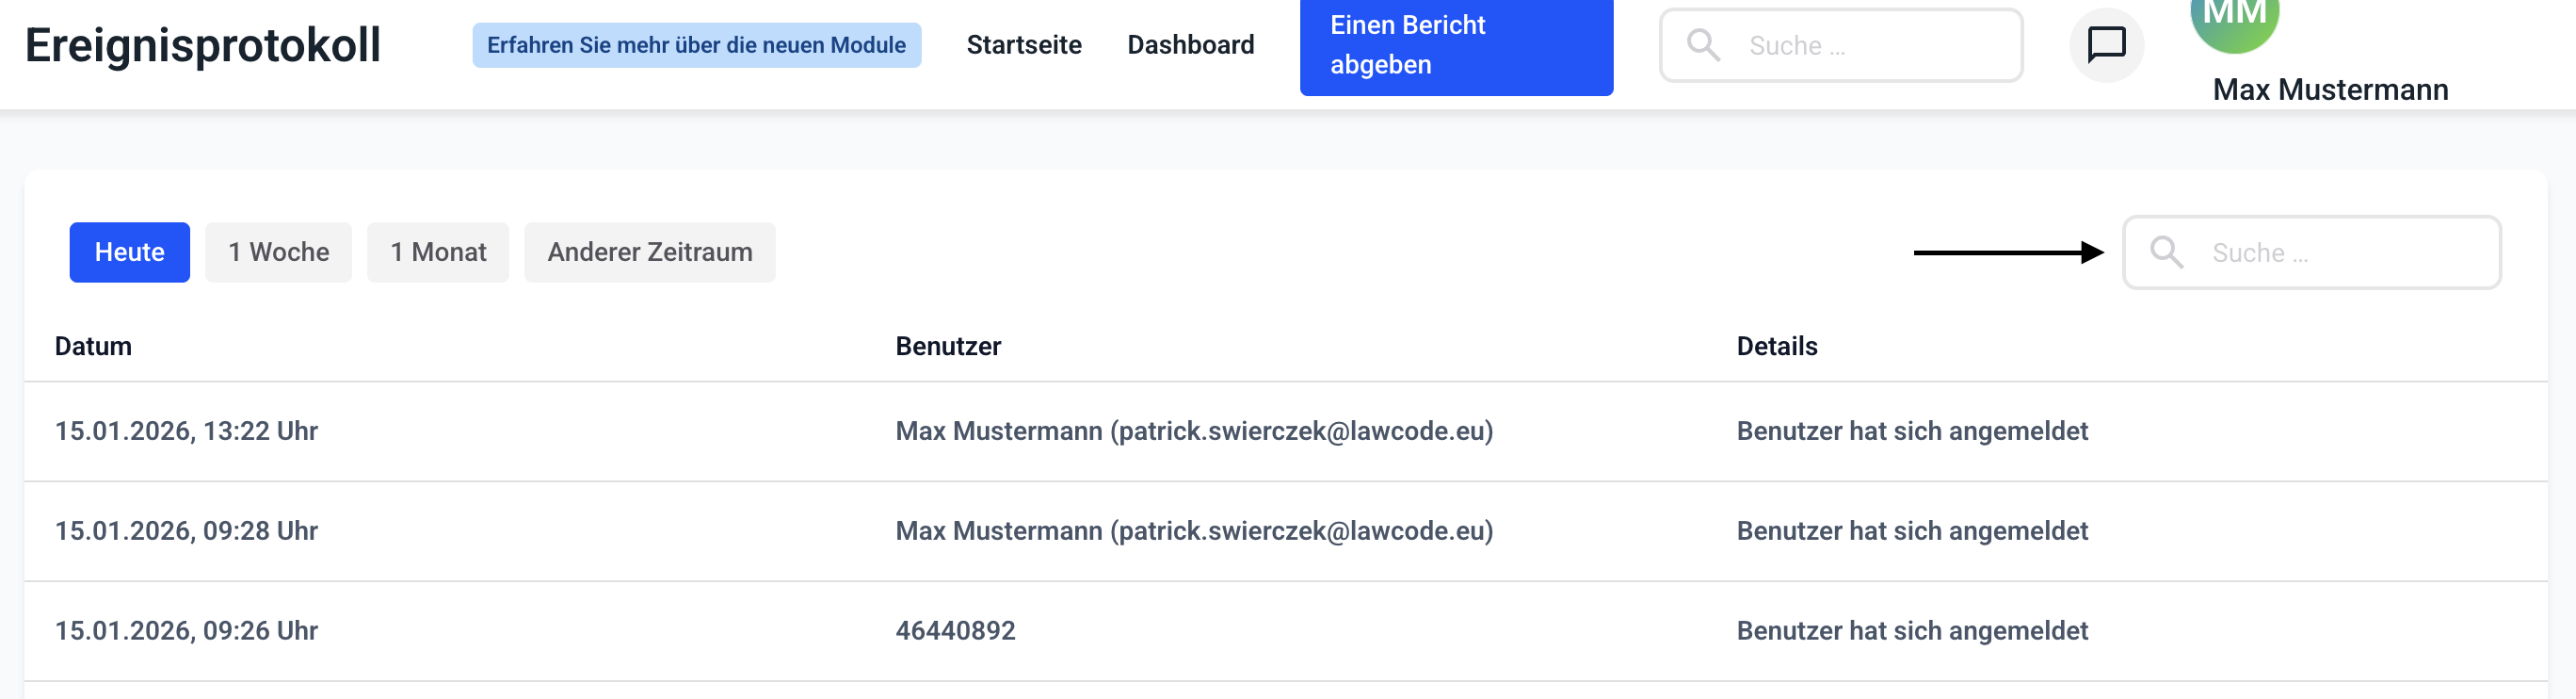Click the header search magnifier icon
Image resolution: width=2576 pixels, height=699 pixels.
1702,45
